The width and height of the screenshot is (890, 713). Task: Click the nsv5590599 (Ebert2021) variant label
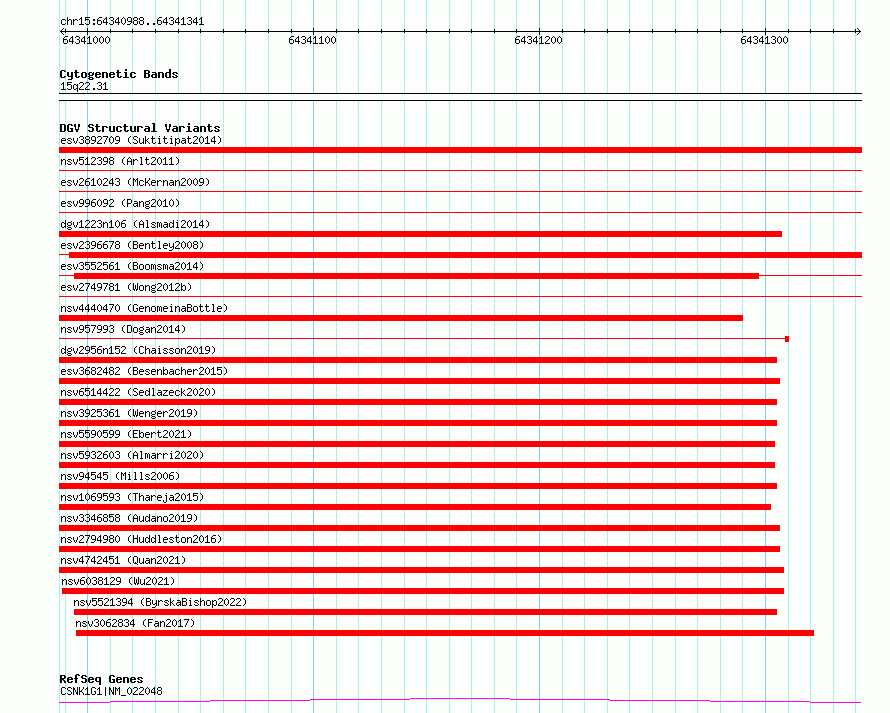[x=126, y=434]
